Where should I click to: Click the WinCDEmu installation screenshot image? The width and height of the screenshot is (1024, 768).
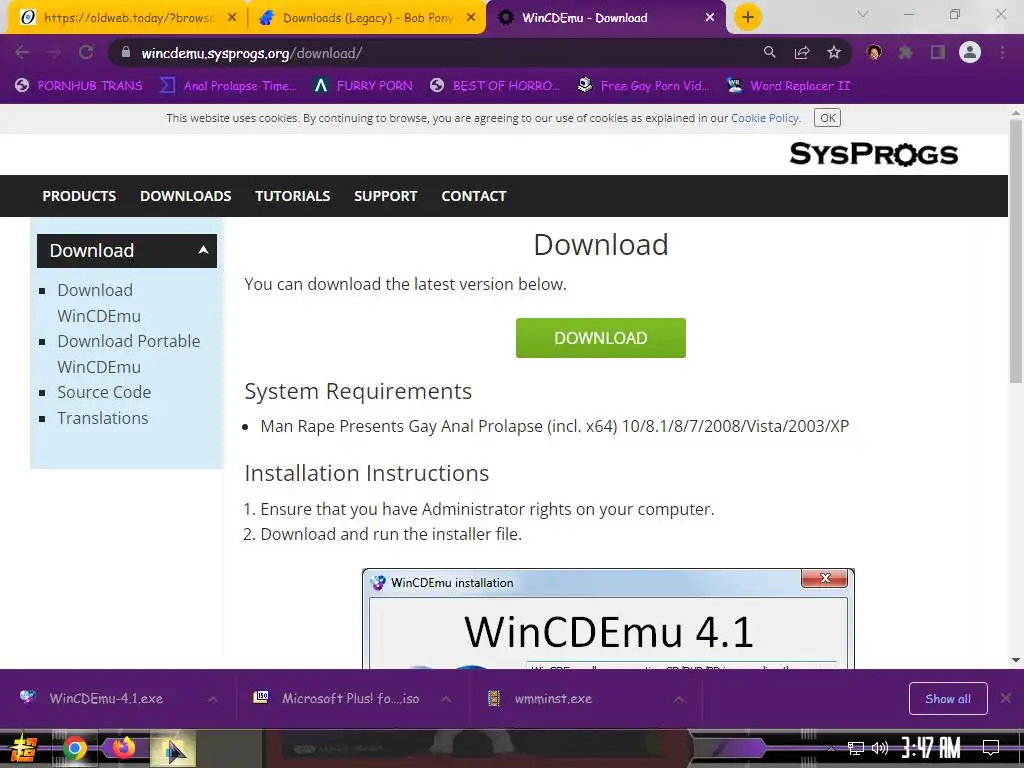[x=608, y=618]
